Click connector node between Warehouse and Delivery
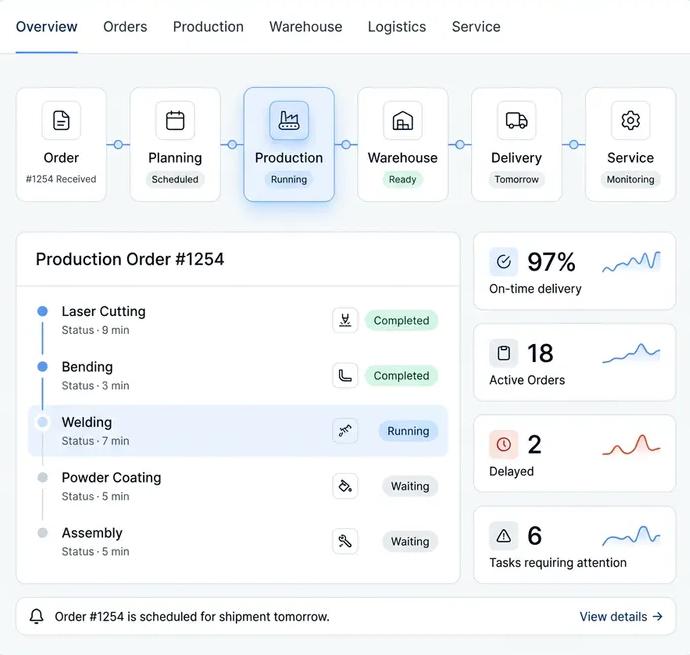Screen dimensions: 690x655 [x=460, y=144]
